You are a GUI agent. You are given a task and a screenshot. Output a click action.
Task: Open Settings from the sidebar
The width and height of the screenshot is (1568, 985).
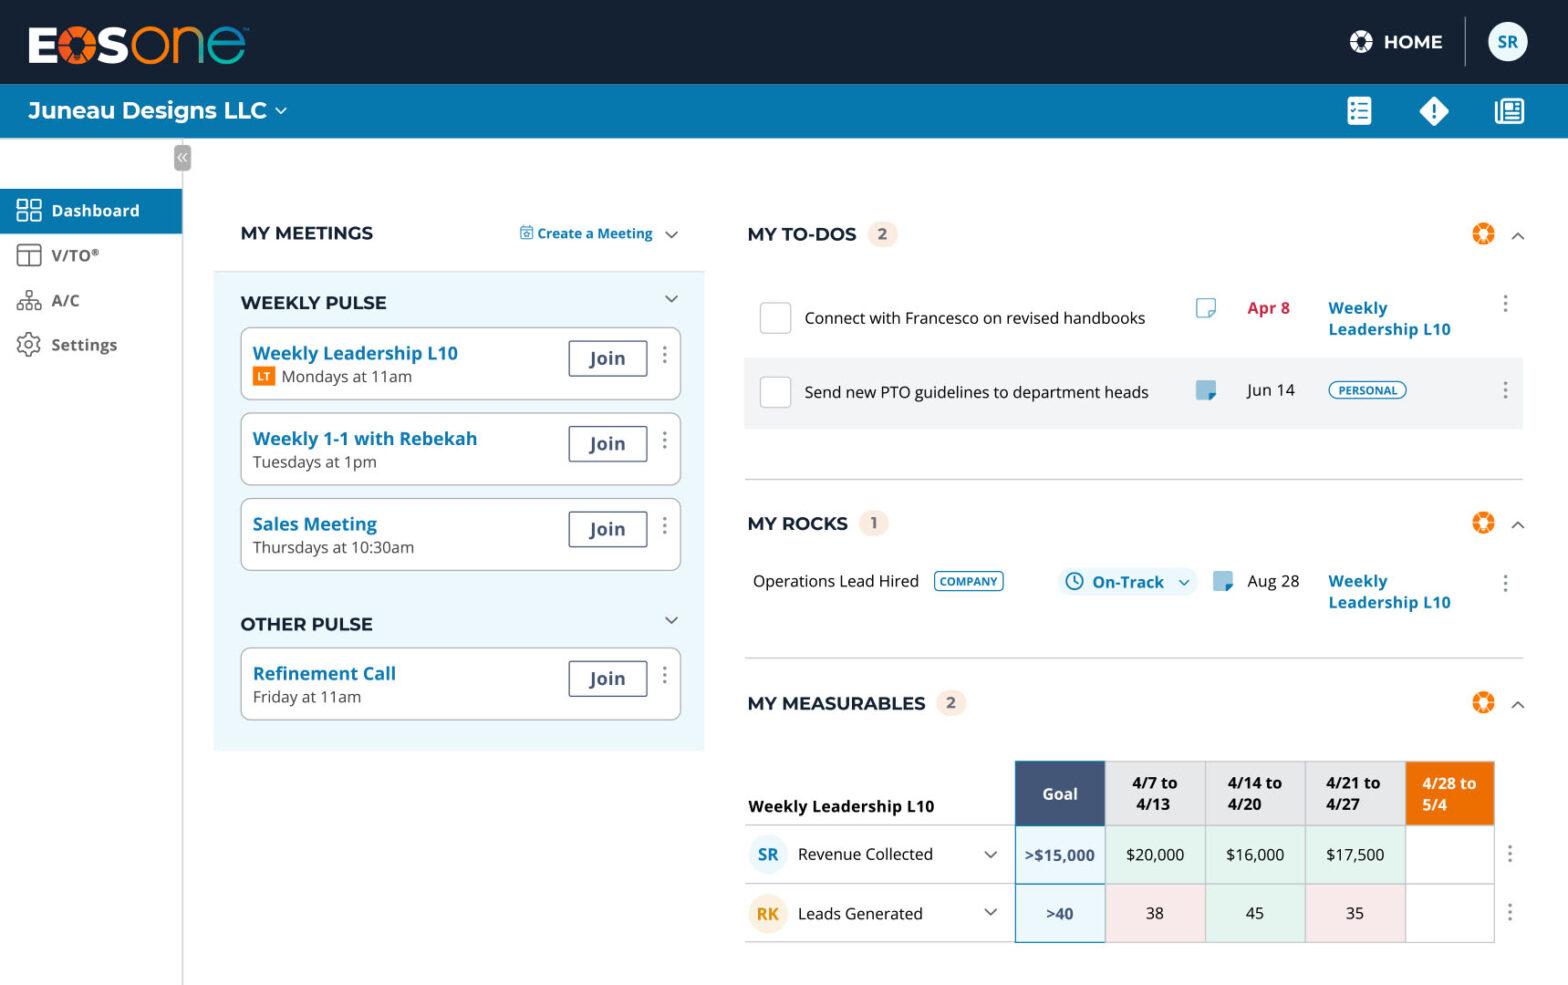coord(84,345)
